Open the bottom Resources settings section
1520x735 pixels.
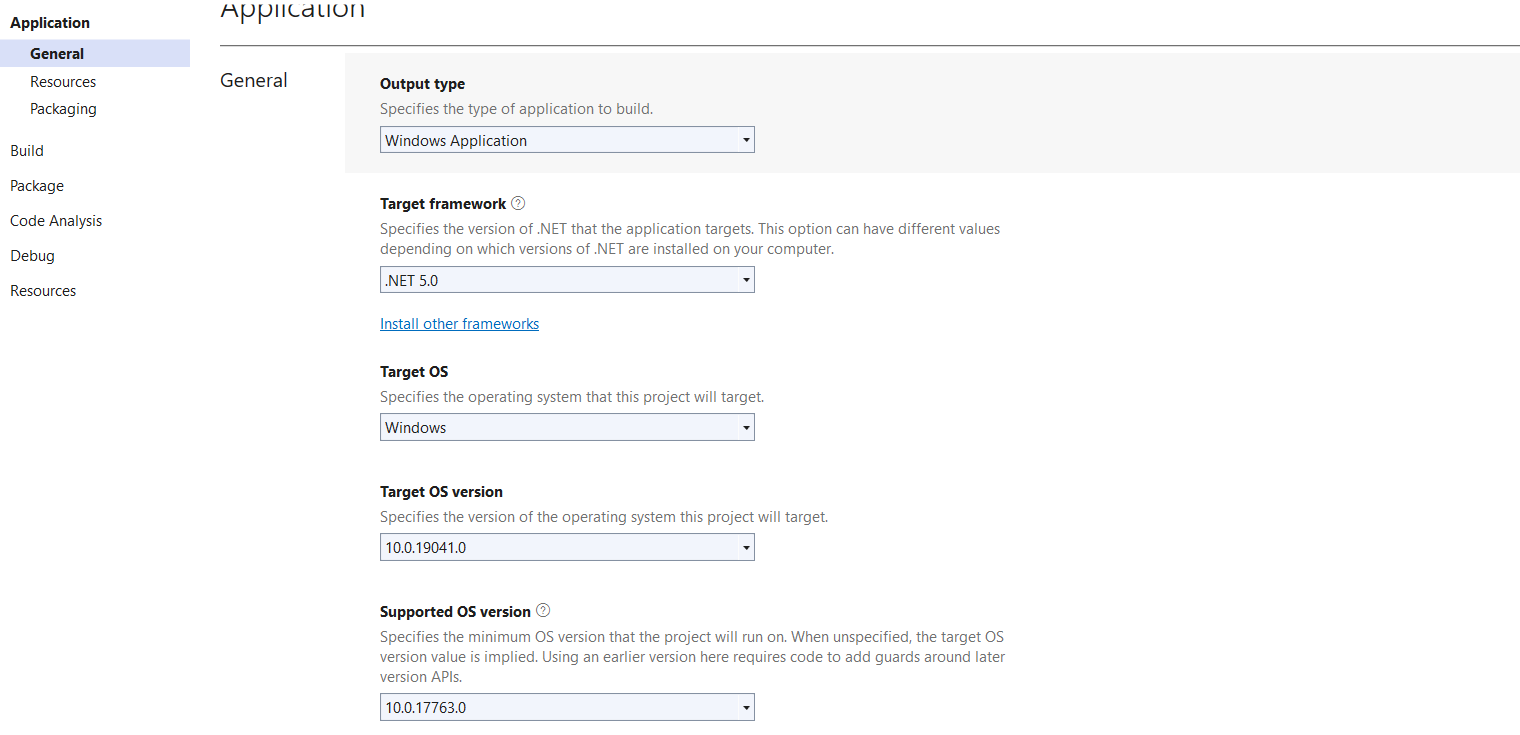pos(43,290)
